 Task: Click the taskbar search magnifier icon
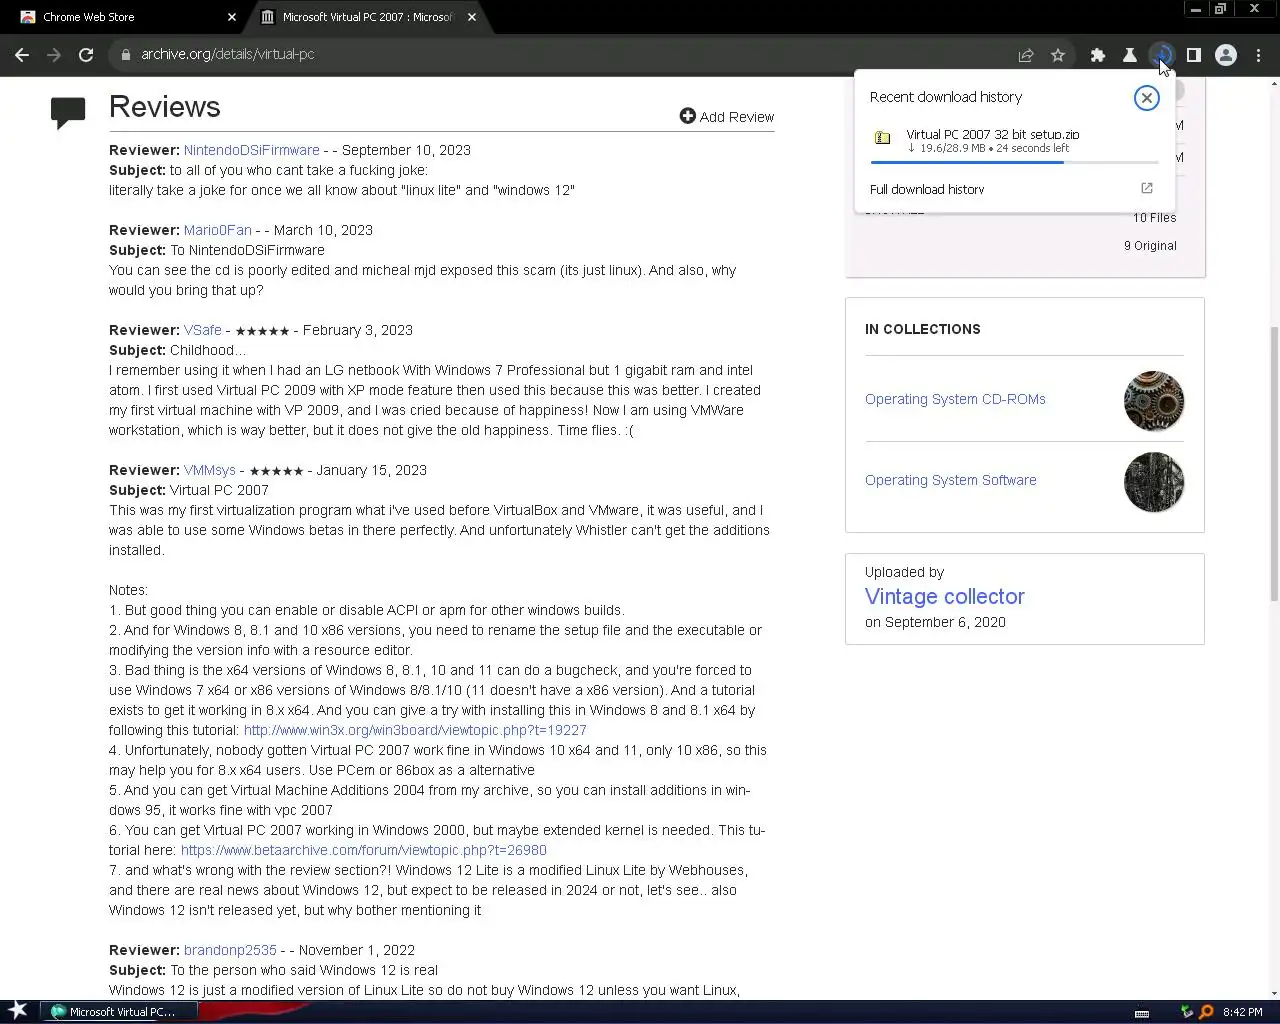[1207, 1012]
